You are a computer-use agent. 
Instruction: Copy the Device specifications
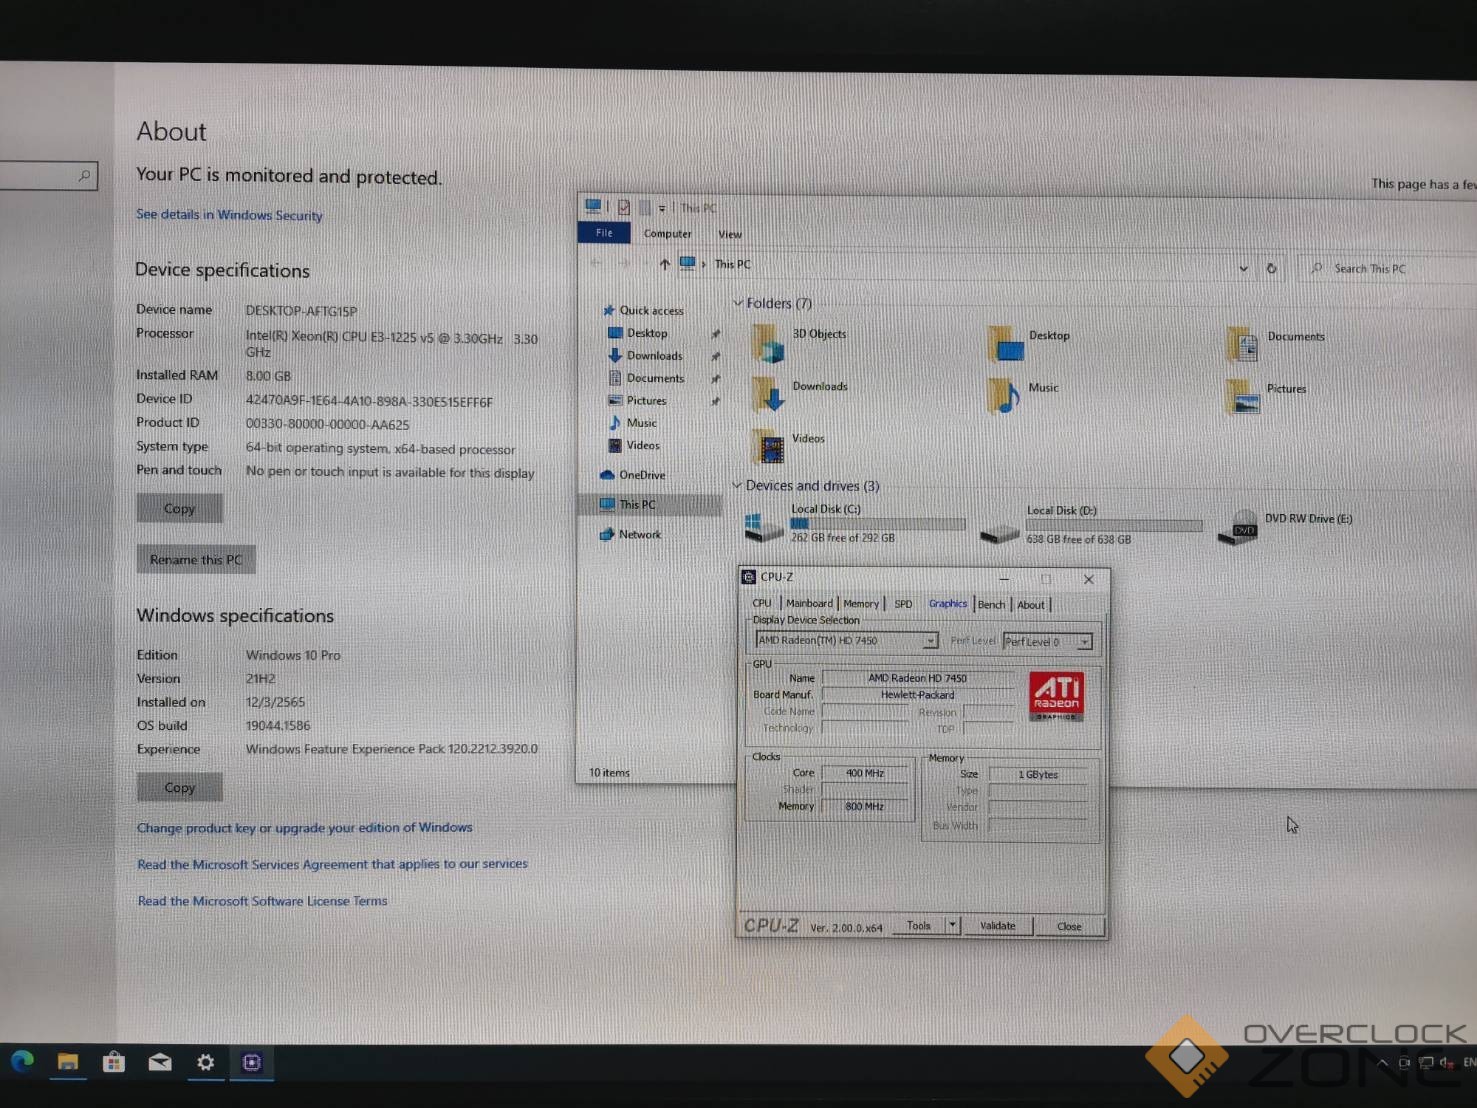coord(180,508)
